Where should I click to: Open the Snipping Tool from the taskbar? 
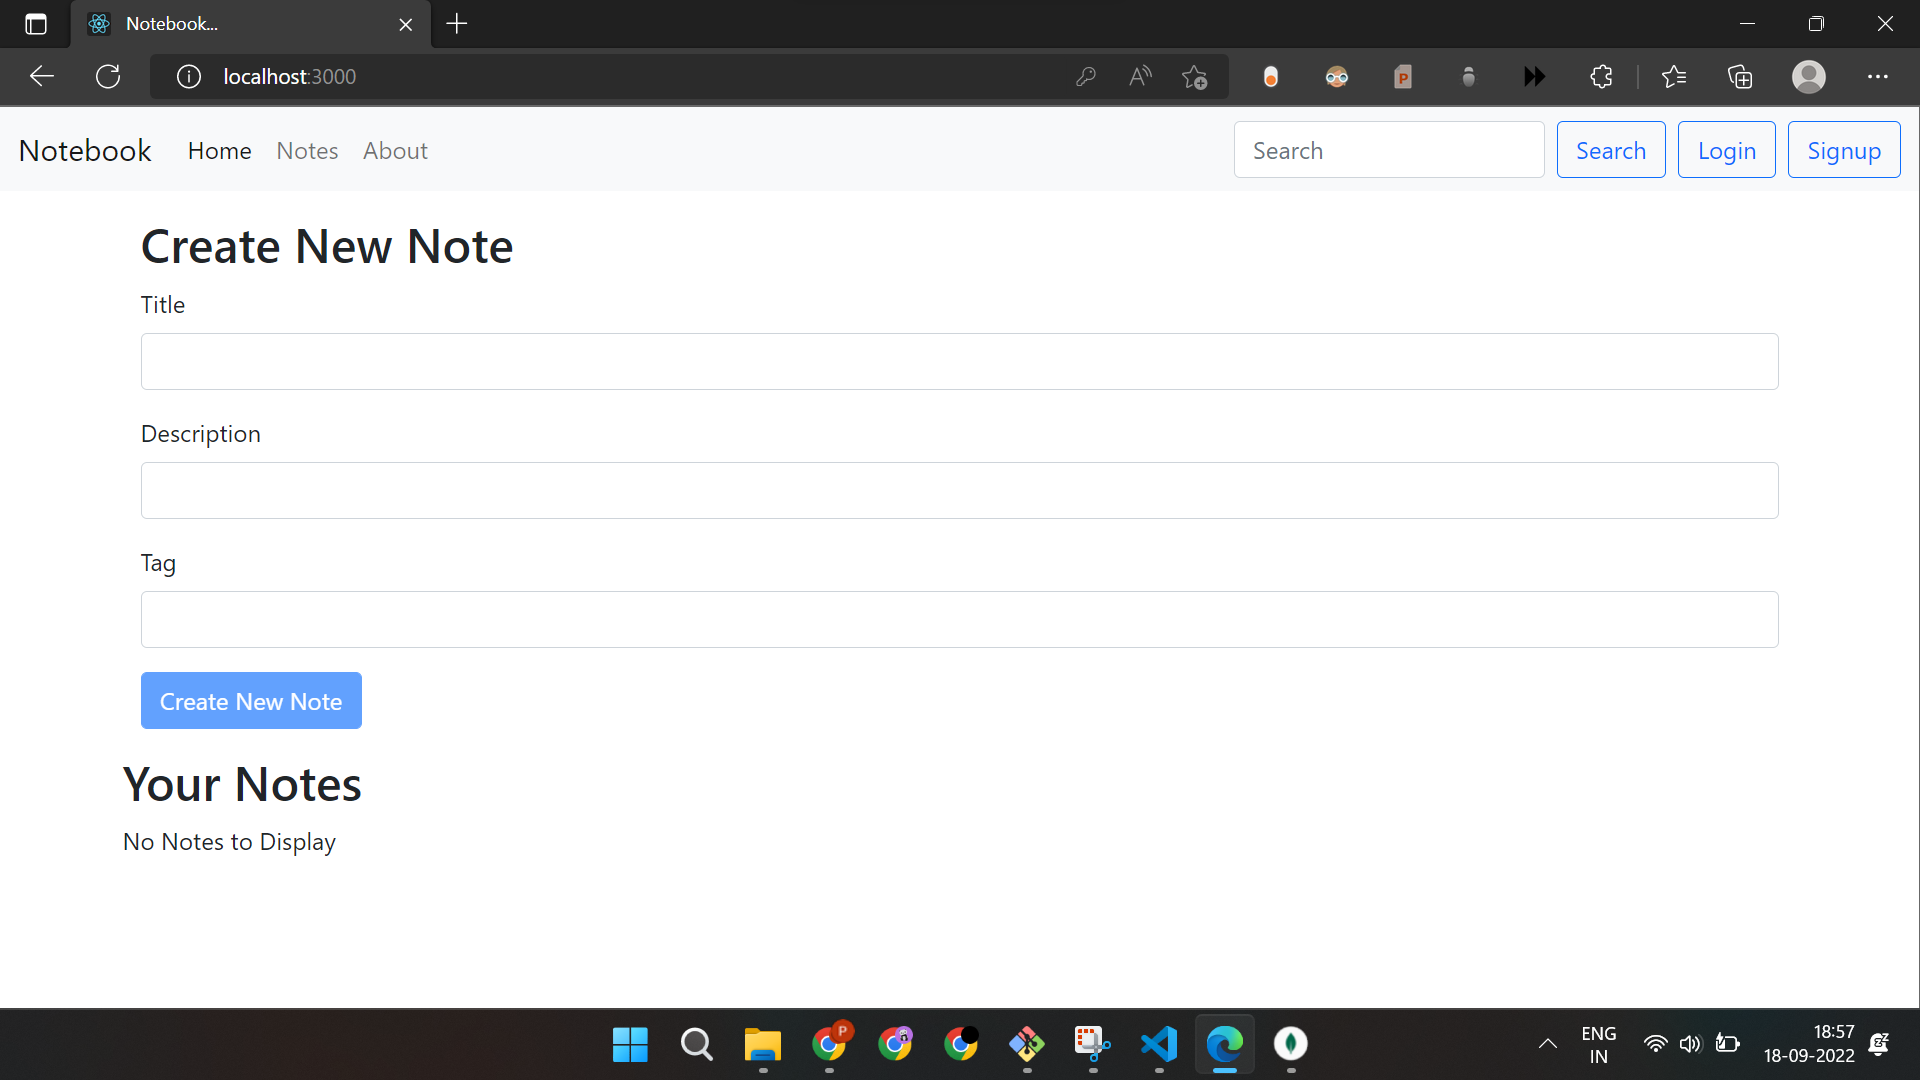coord(1091,1044)
